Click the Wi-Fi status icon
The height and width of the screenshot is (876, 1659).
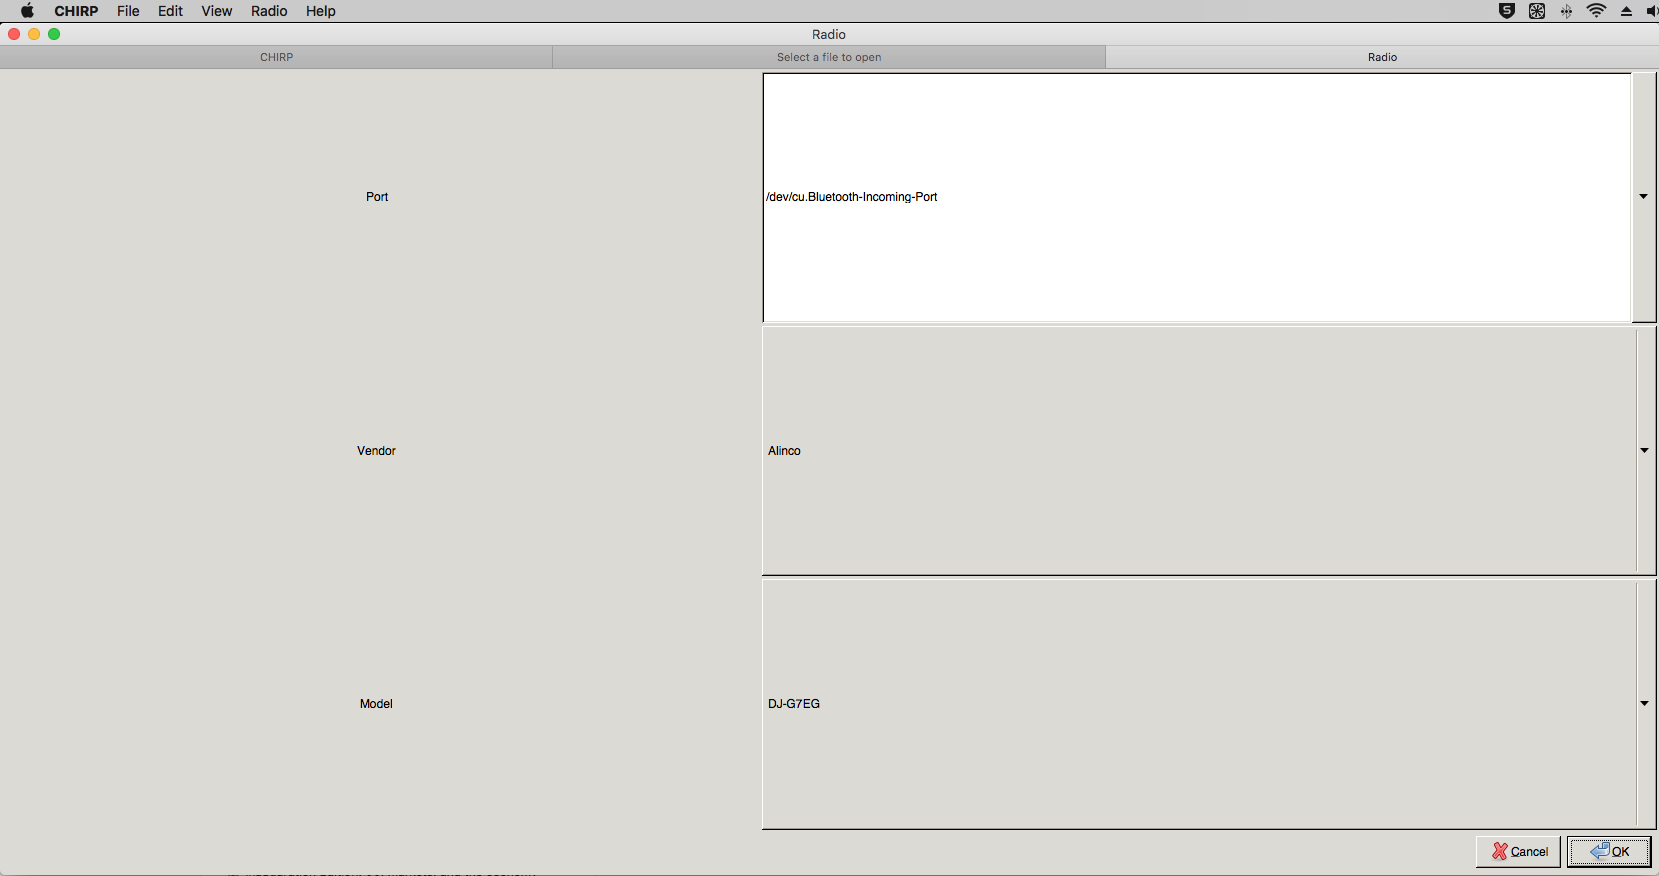(1596, 11)
